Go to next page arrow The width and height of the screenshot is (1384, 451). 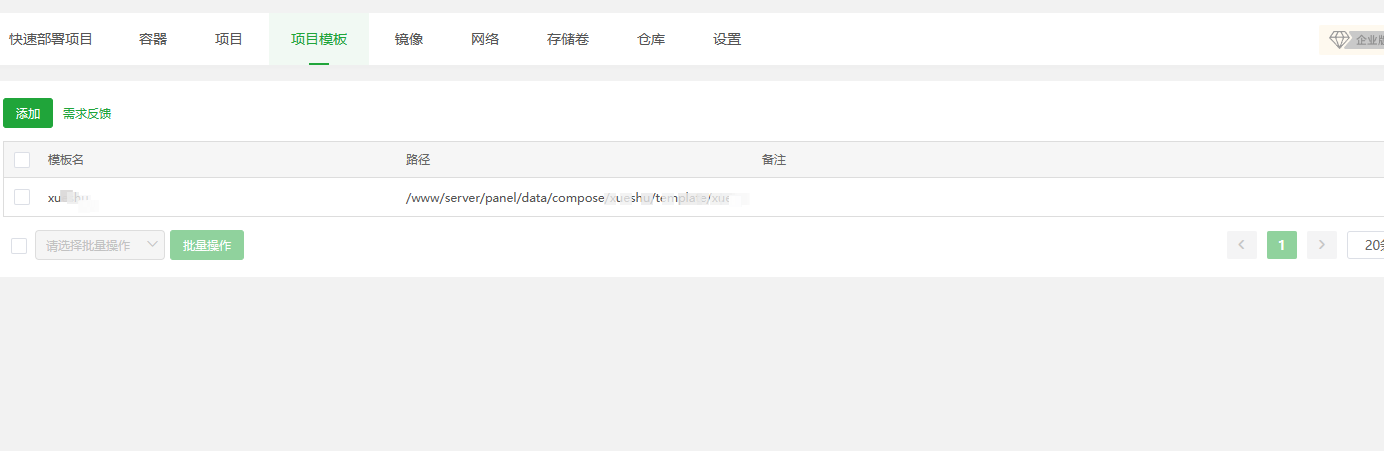pos(1322,245)
